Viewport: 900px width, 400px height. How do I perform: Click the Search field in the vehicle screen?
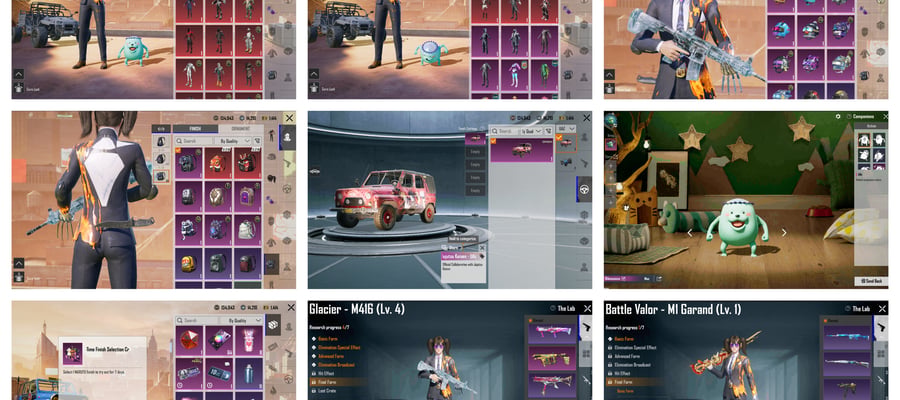(503, 131)
